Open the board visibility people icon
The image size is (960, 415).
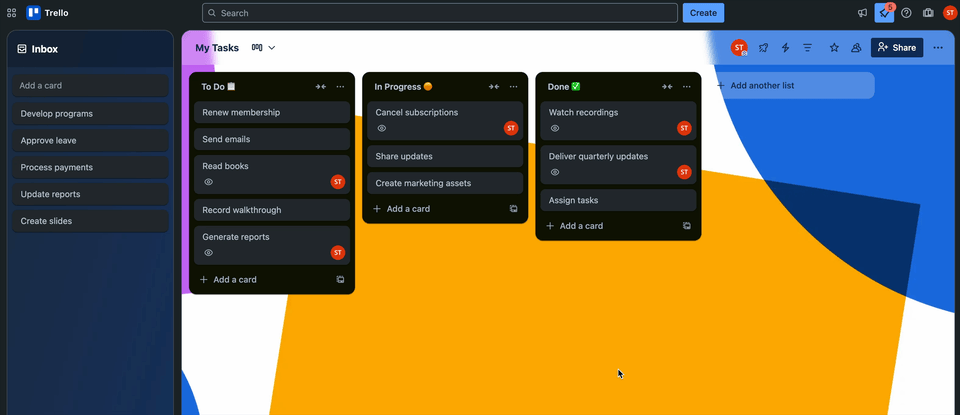coord(856,48)
